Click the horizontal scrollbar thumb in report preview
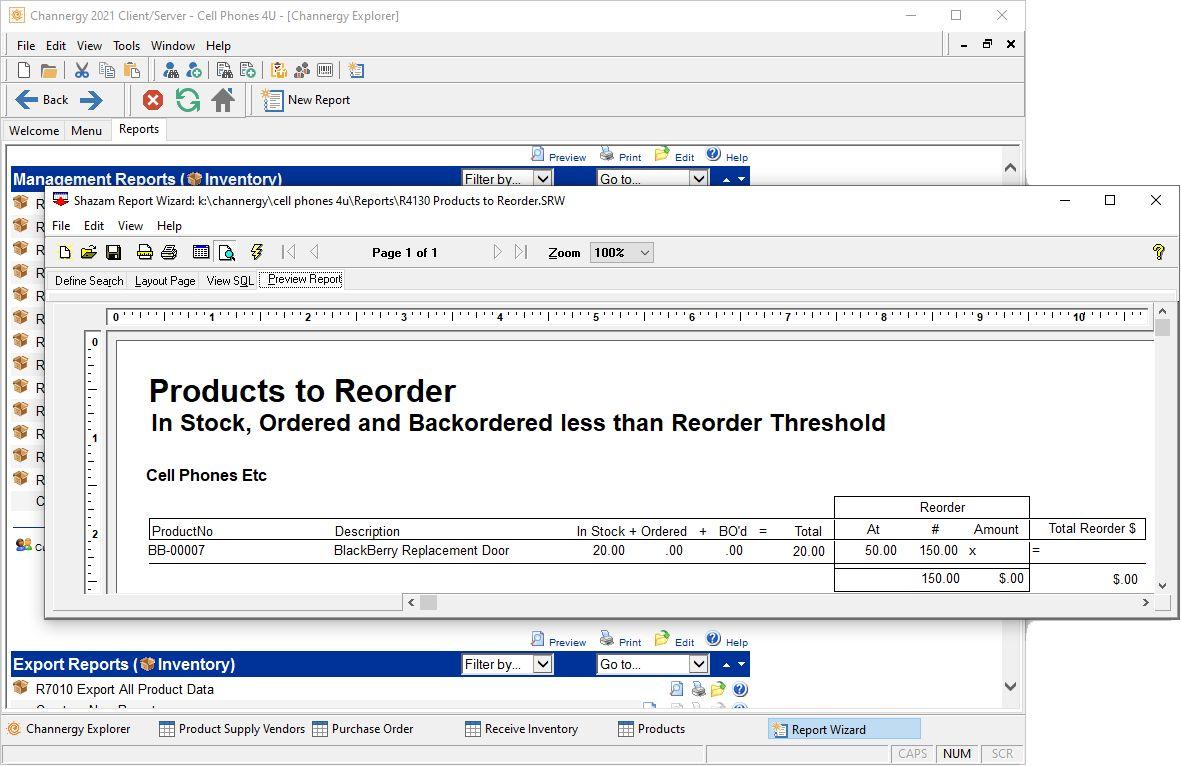 click(429, 603)
